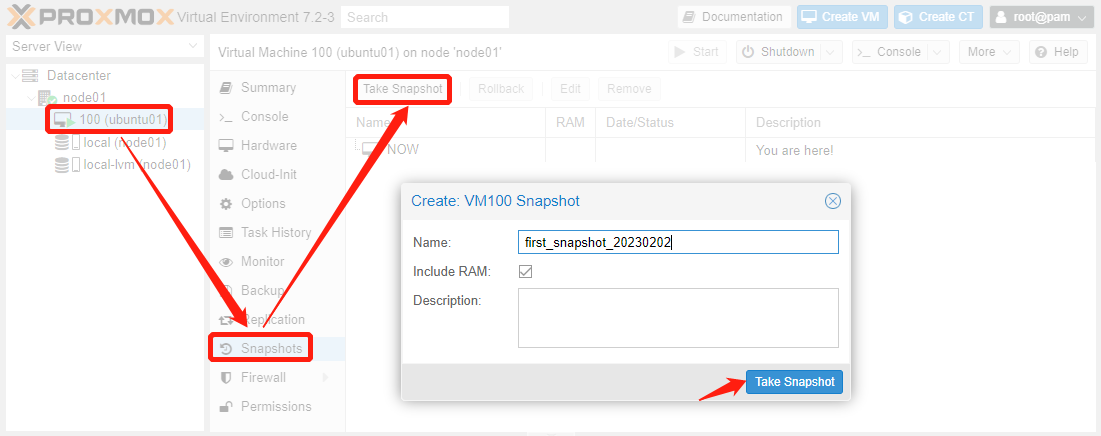Image resolution: width=1101 pixels, height=436 pixels.
Task: Click the Task History list icon
Action: tap(226, 232)
